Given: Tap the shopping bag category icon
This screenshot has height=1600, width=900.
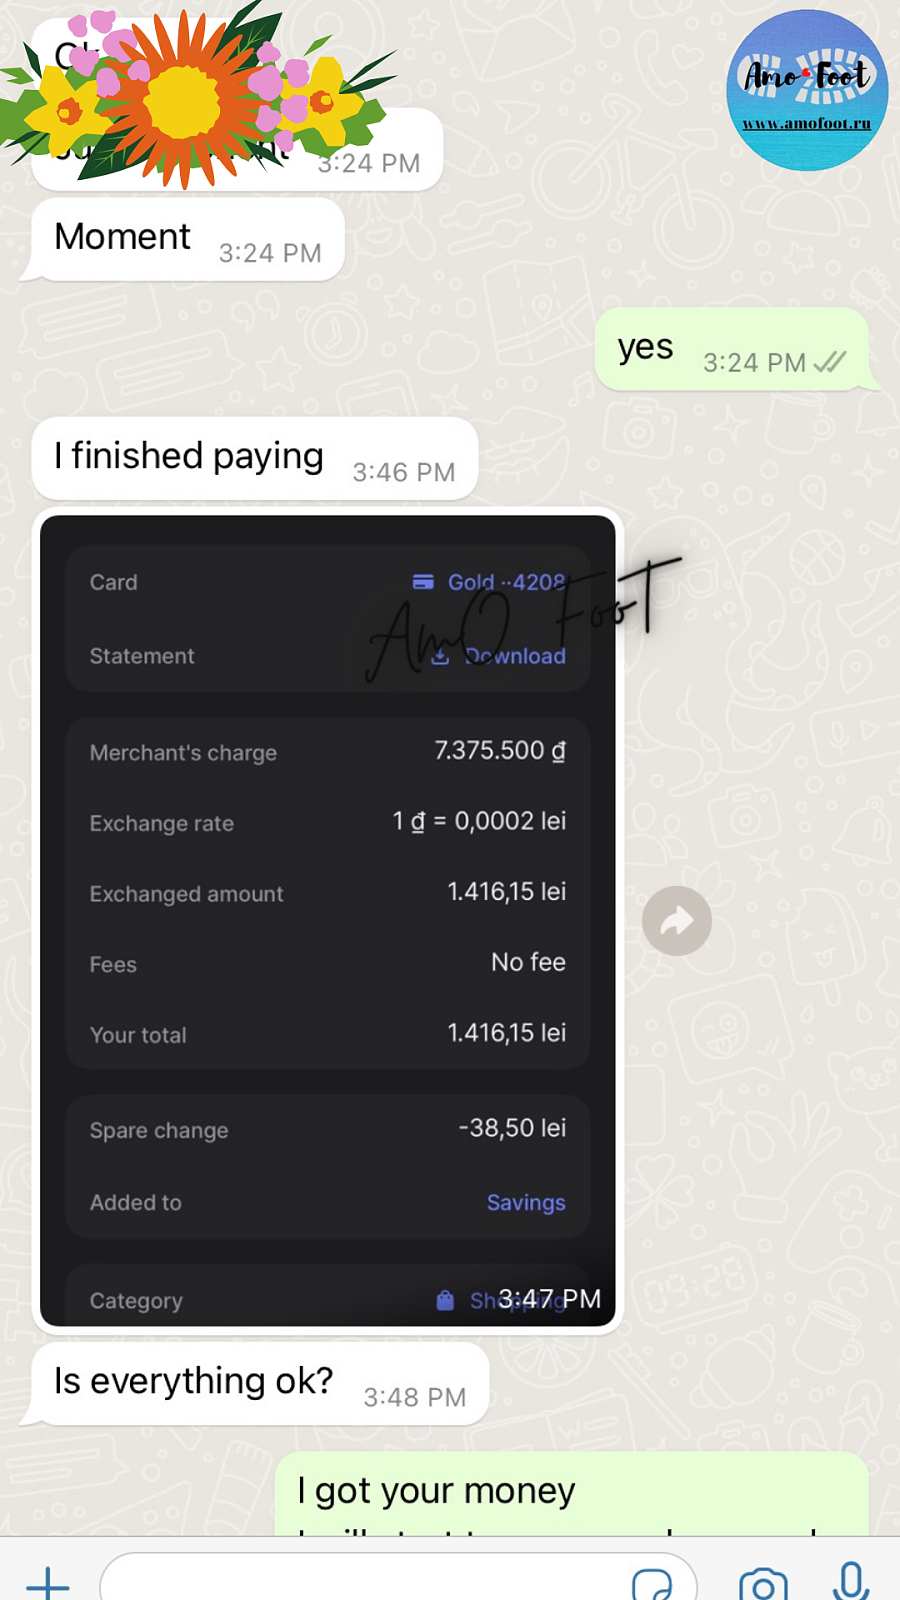Looking at the screenshot, I should pyautogui.click(x=445, y=1300).
